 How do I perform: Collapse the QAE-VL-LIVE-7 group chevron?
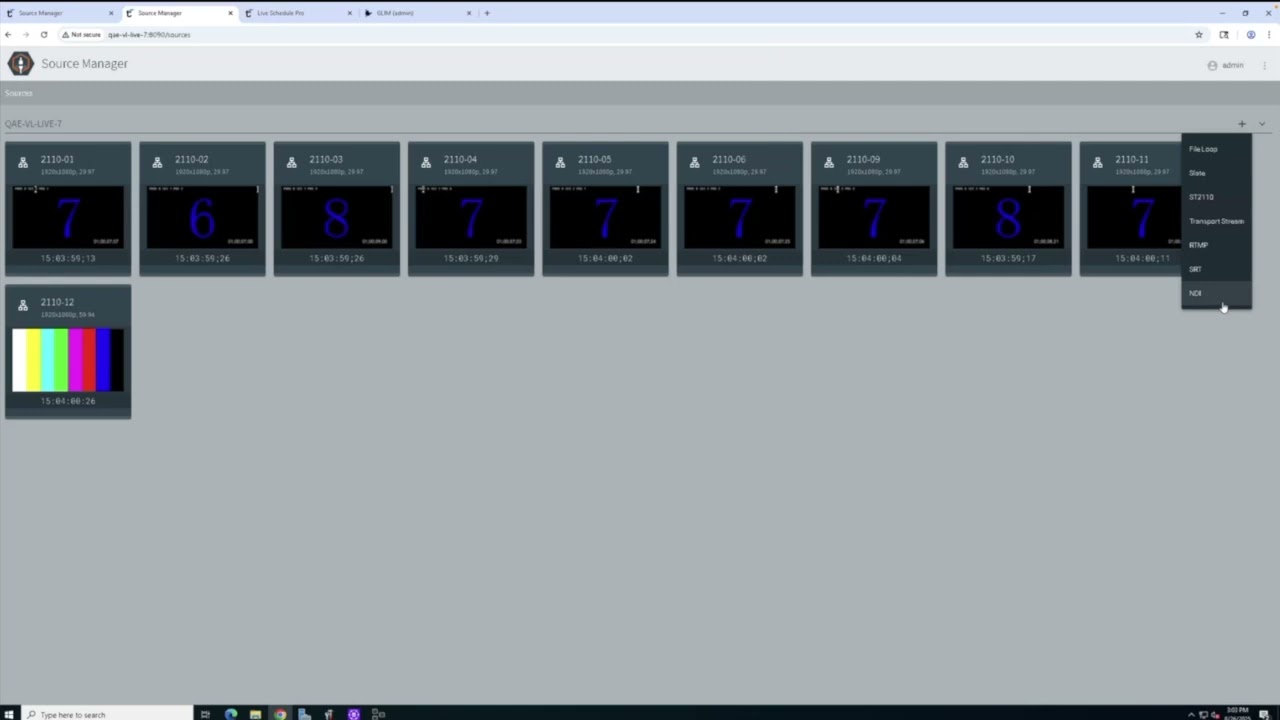[x=1262, y=124]
